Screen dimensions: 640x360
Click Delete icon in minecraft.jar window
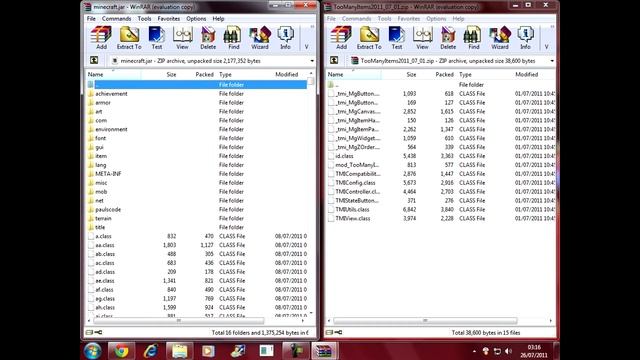coord(208,38)
